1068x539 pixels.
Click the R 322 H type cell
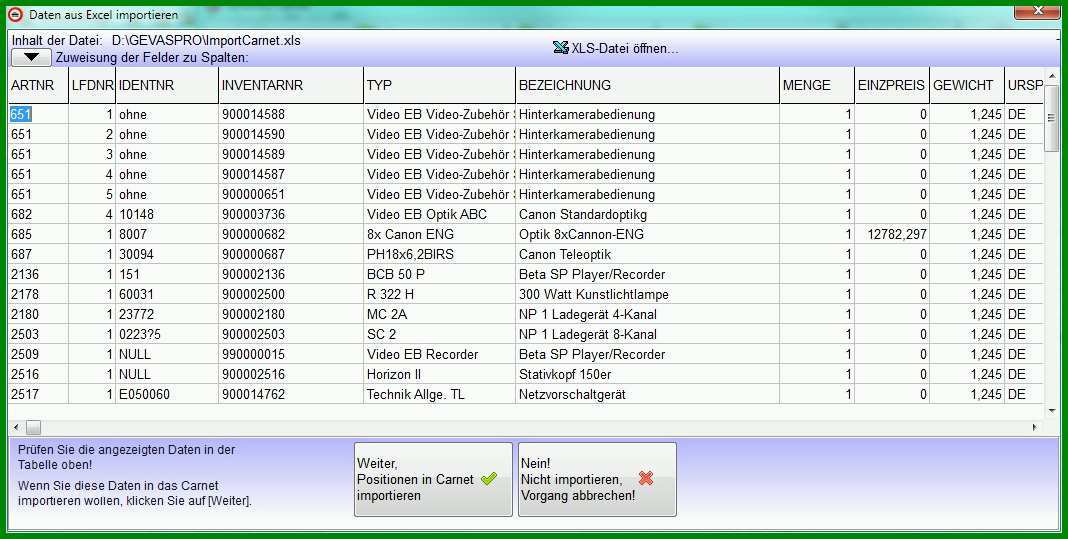440,294
